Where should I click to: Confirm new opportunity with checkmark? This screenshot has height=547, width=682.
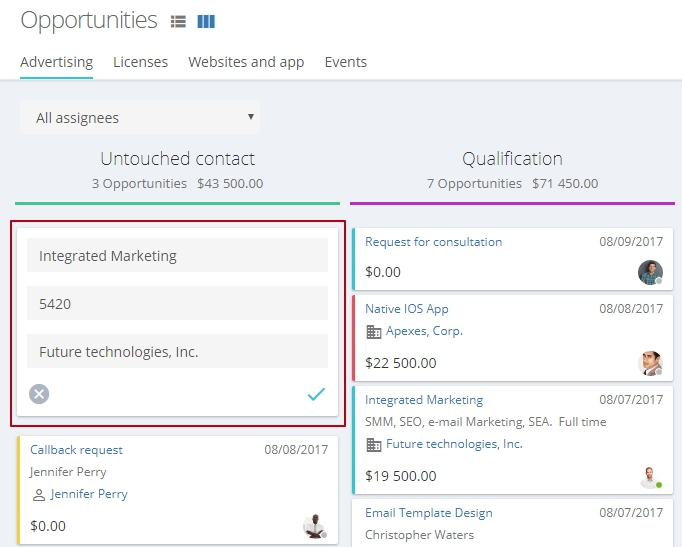point(316,394)
